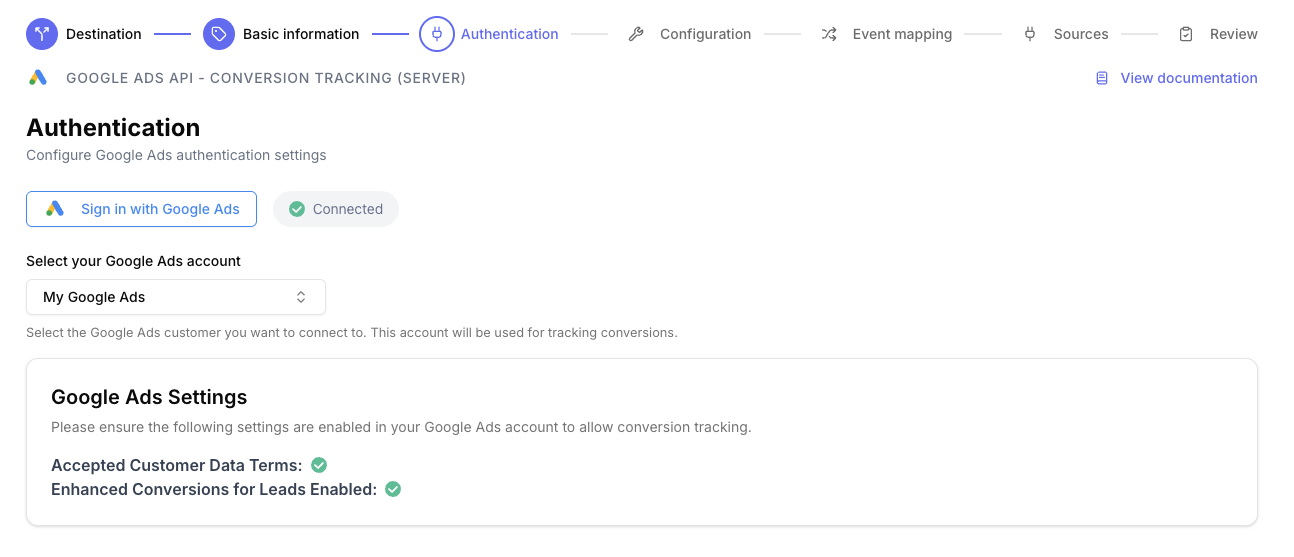Go to the Basic information step

coord(301,34)
